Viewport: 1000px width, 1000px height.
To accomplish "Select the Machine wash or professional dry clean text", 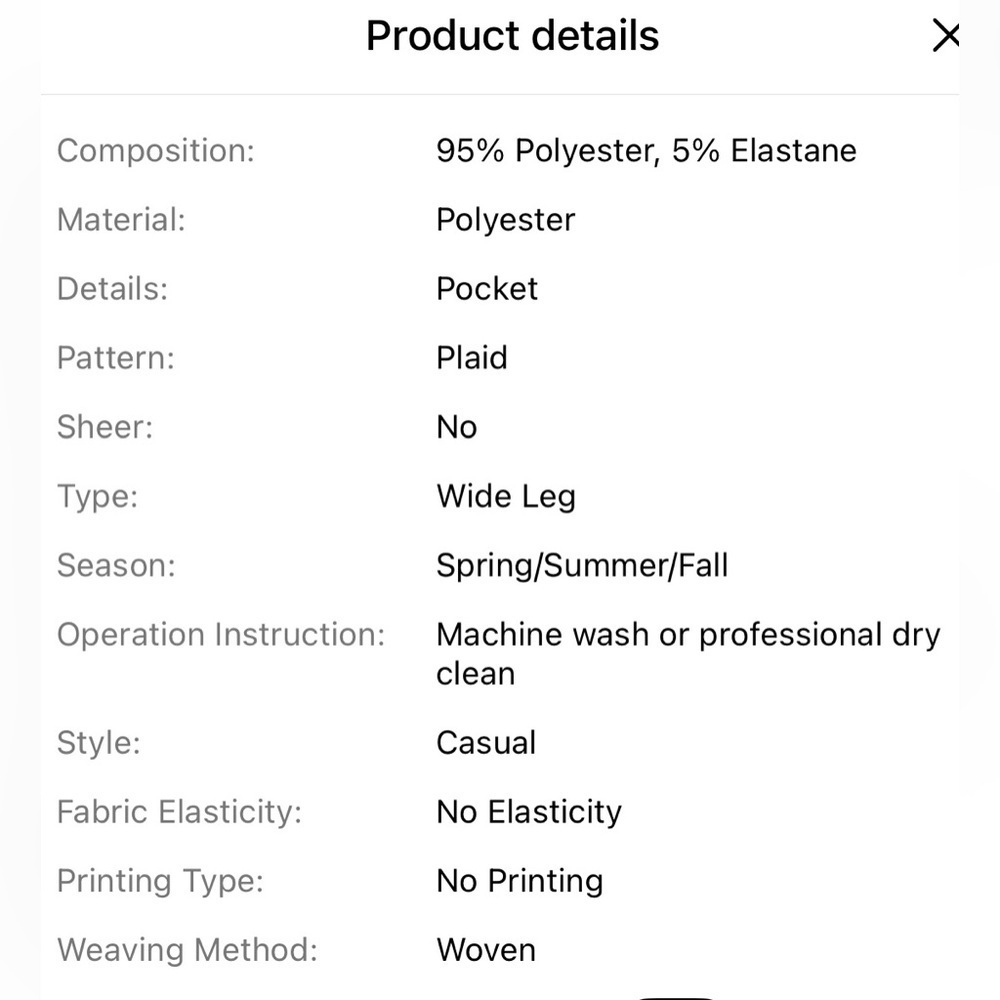I will click(688, 654).
